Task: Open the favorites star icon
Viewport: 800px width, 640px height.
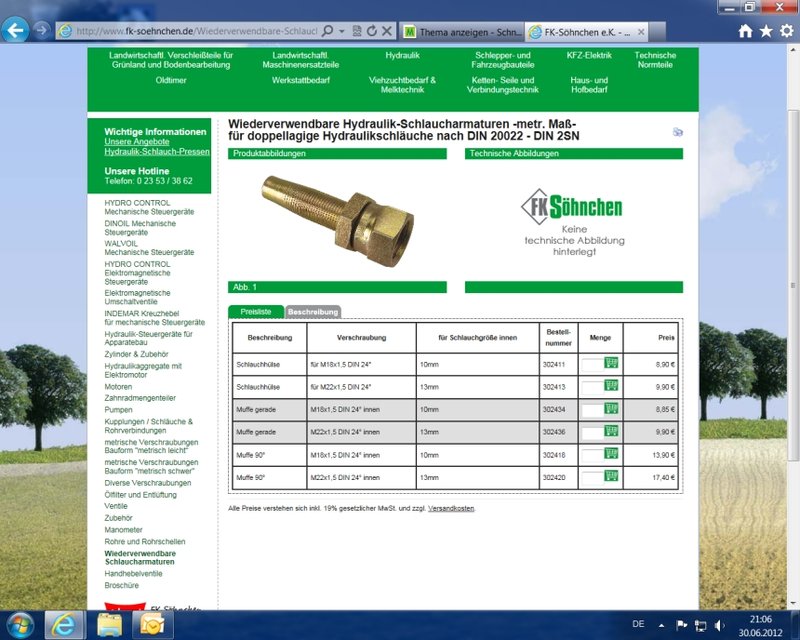Action: pyautogui.click(x=765, y=31)
